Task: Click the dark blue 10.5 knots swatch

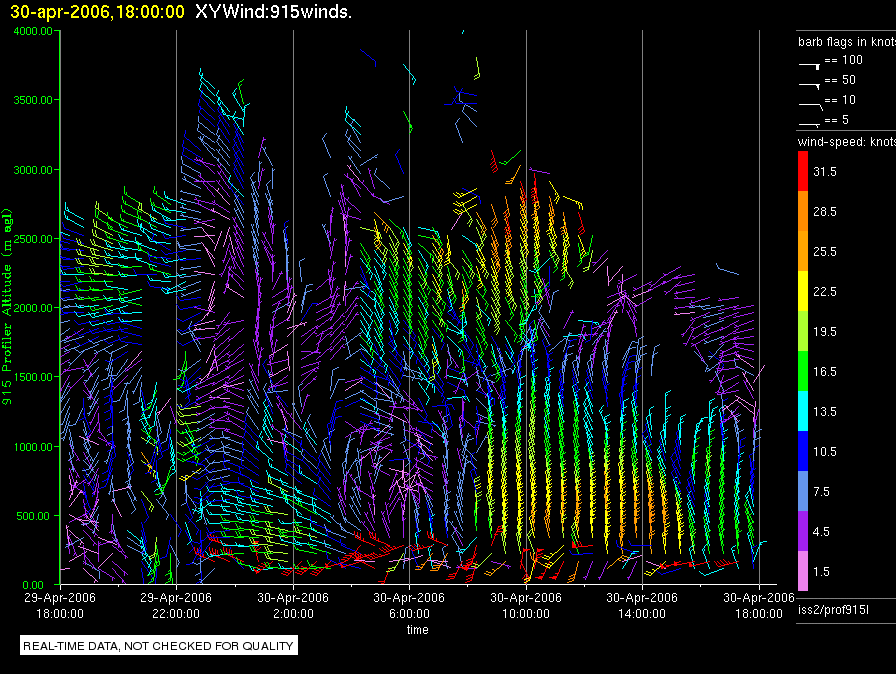Action: 804,451
